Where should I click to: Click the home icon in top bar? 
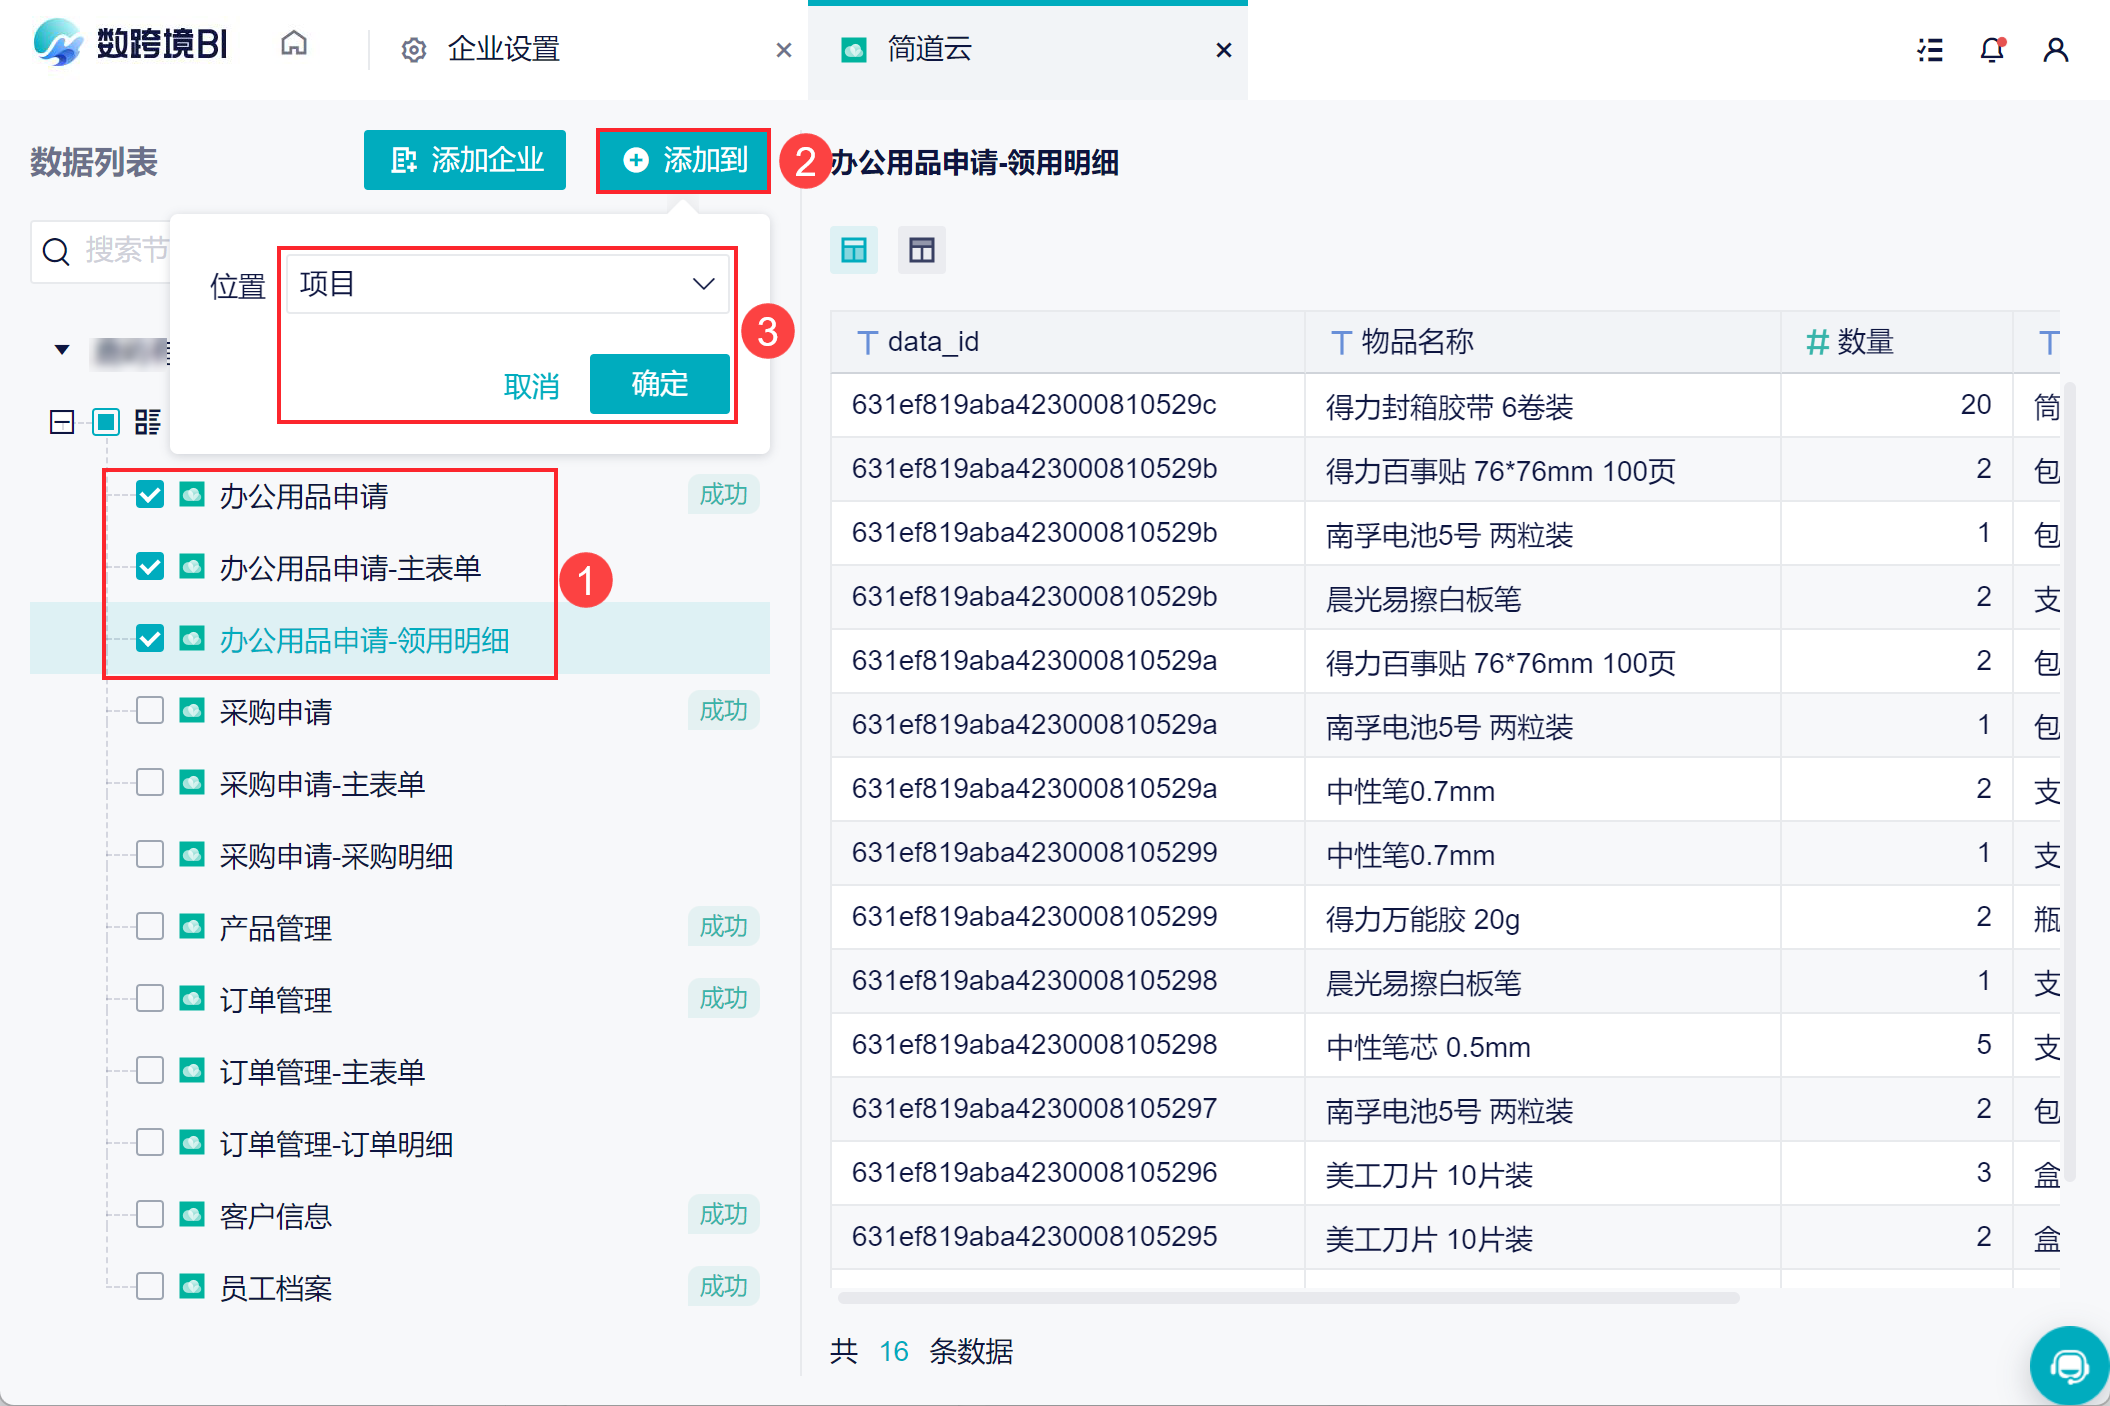tap(294, 45)
